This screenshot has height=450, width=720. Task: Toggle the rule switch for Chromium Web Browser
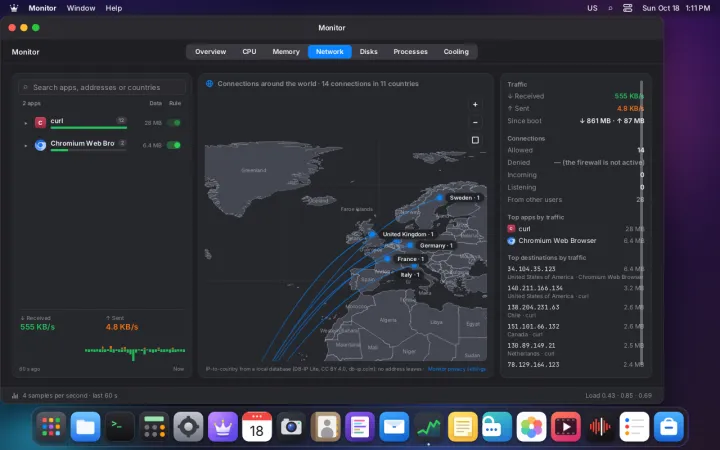[x=174, y=145]
